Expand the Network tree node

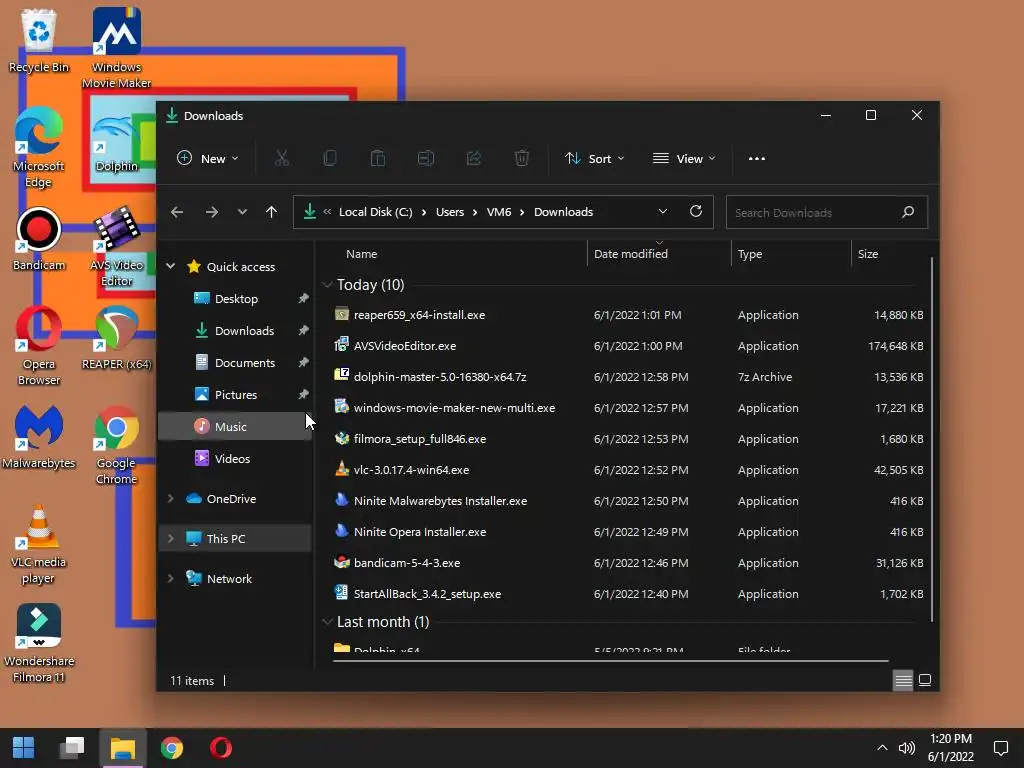171,579
